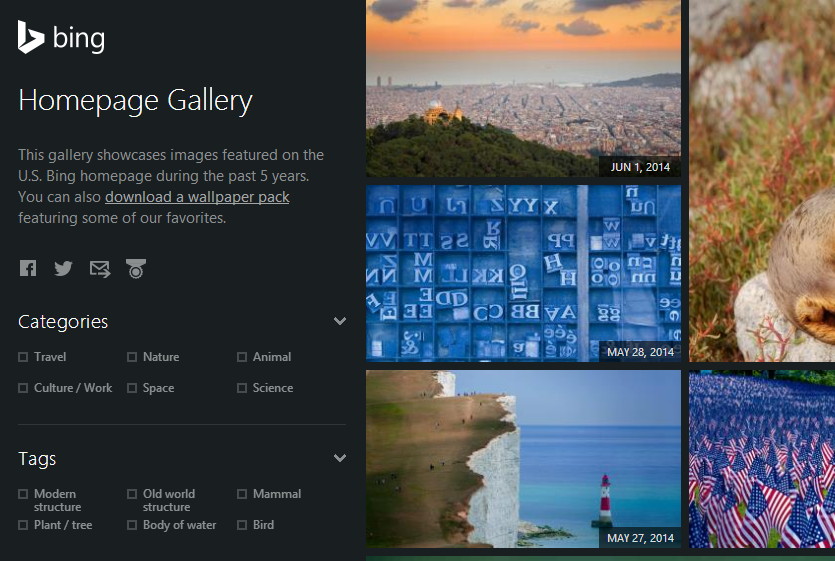Open the American flags image thumbnail
Image resolution: width=835 pixels, height=561 pixels.
pyautogui.click(x=761, y=459)
